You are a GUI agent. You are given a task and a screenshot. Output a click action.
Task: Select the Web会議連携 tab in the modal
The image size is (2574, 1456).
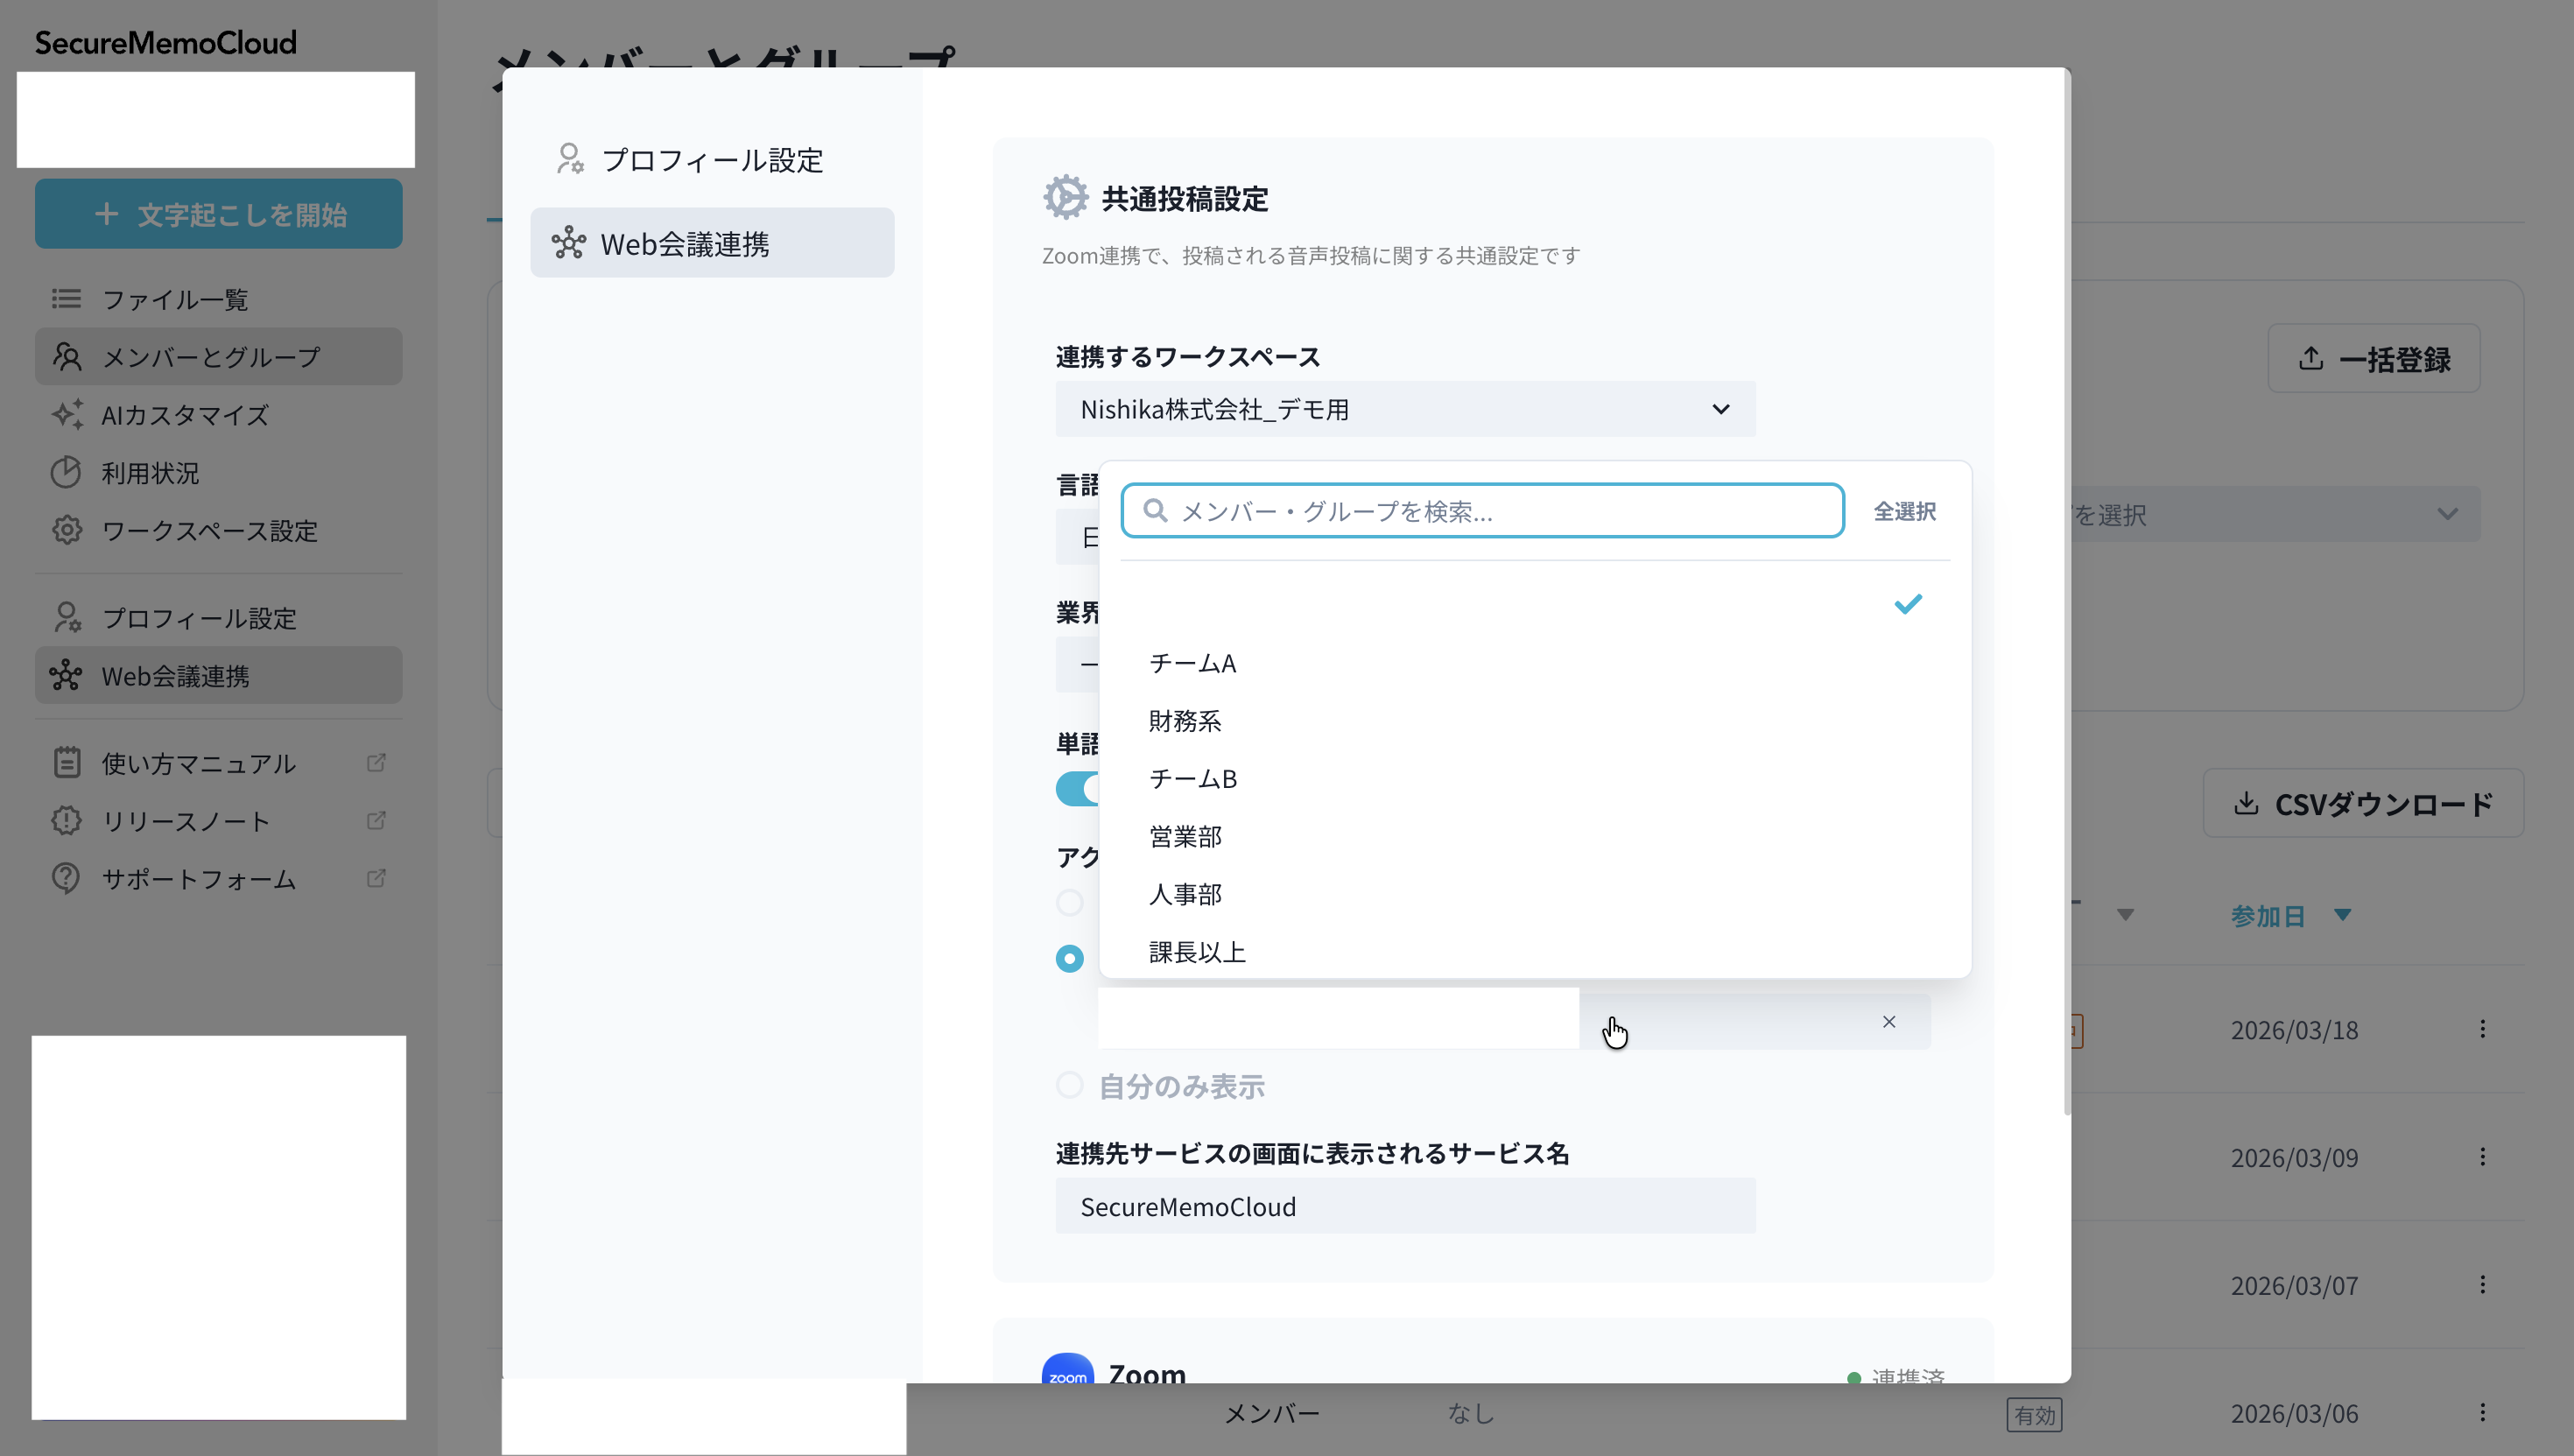(x=712, y=243)
